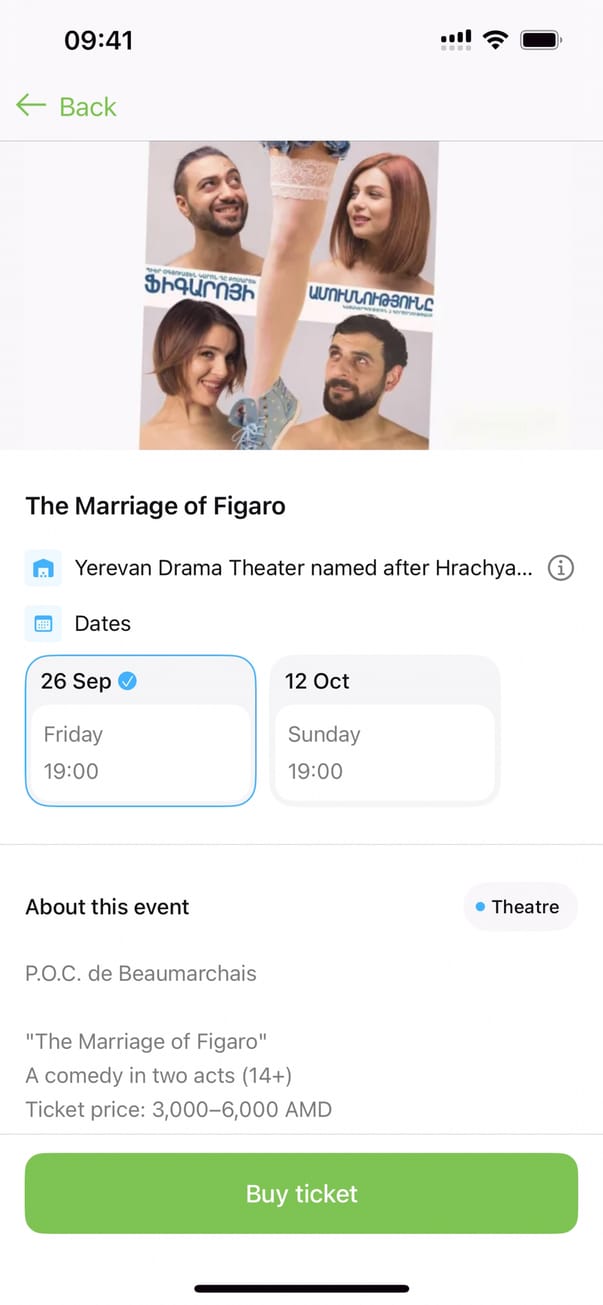Image resolution: width=603 pixels, height=1305 pixels.
Task: Tap the Theatre category tag
Action: pyautogui.click(x=520, y=907)
